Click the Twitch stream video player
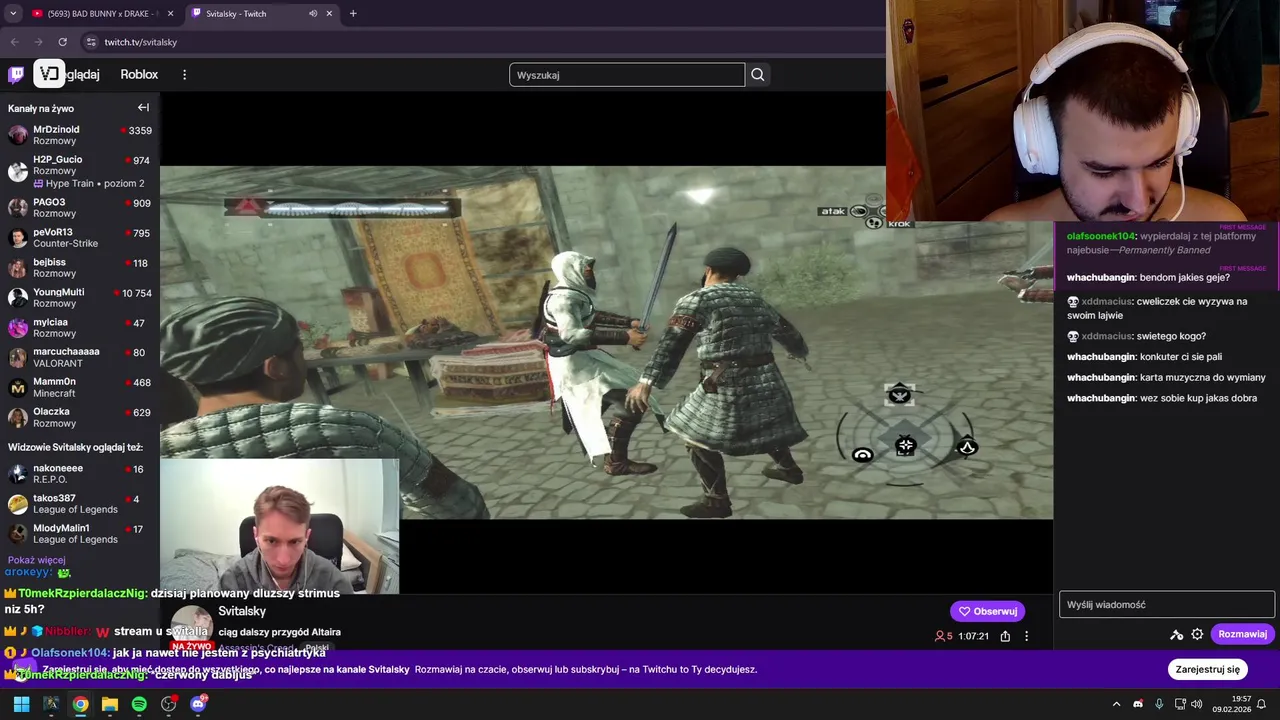Image resolution: width=1280 pixels, height=720 pixels. pos(606,342)
